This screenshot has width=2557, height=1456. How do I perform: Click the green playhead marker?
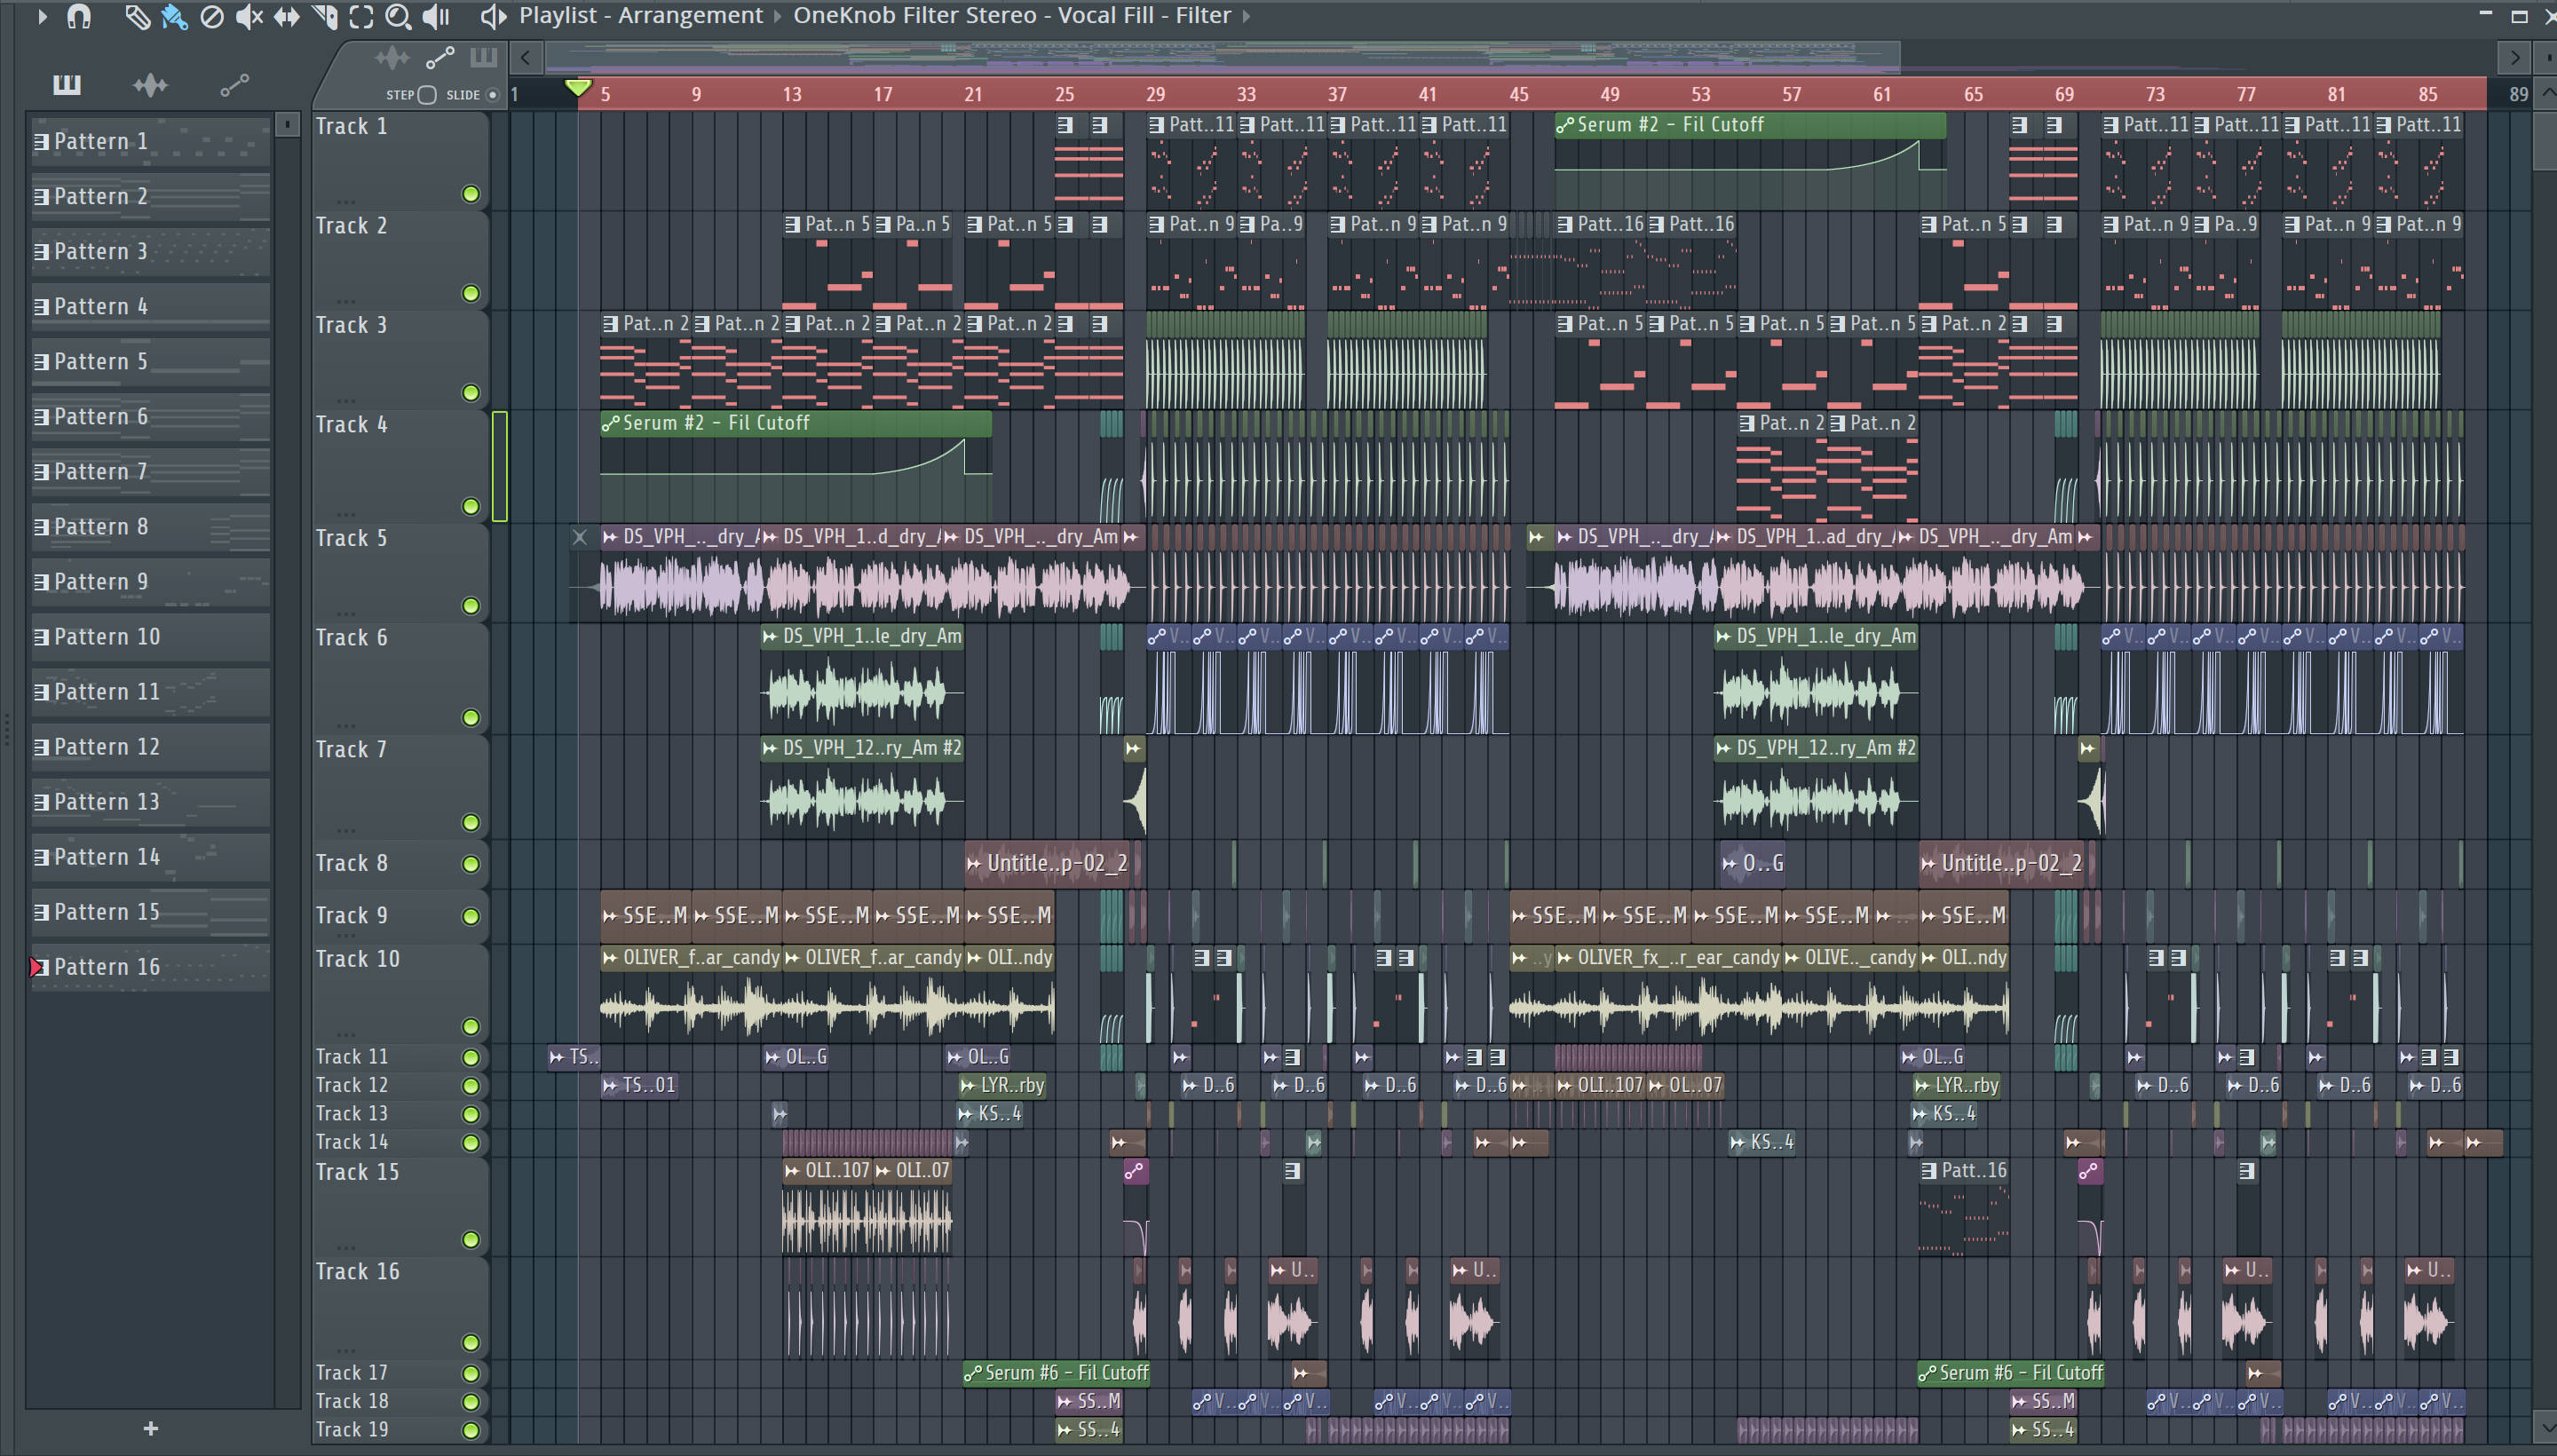577,89
